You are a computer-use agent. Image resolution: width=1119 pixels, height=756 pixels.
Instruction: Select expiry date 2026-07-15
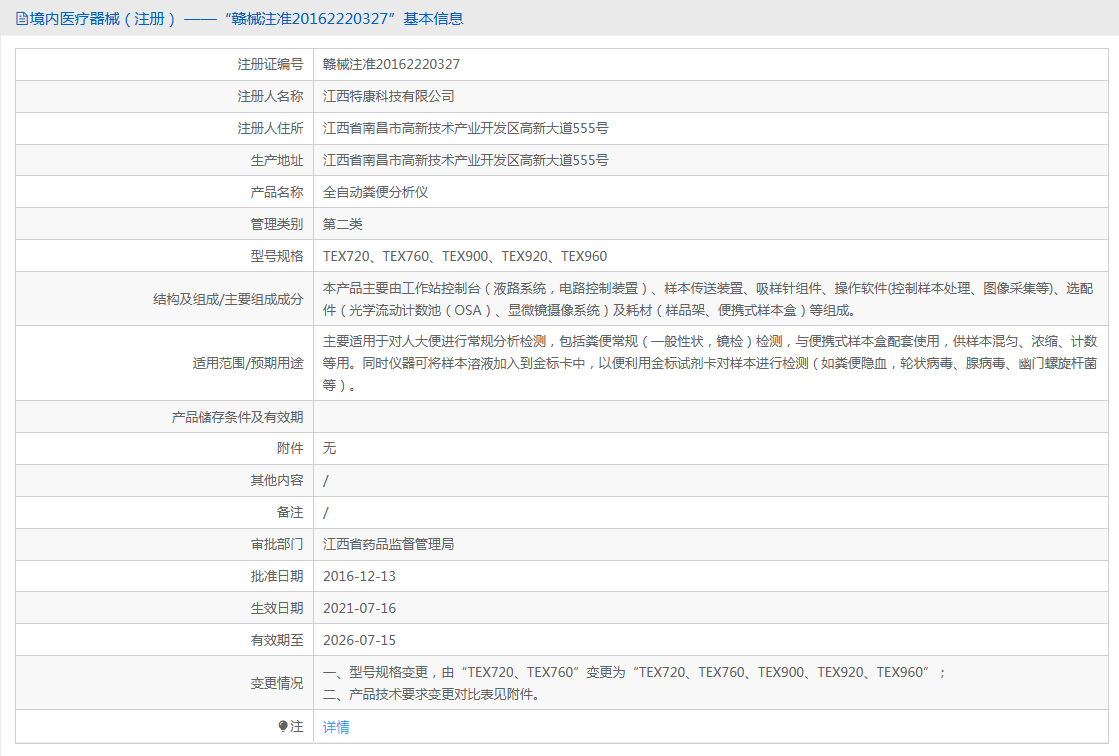click(359, 640)
